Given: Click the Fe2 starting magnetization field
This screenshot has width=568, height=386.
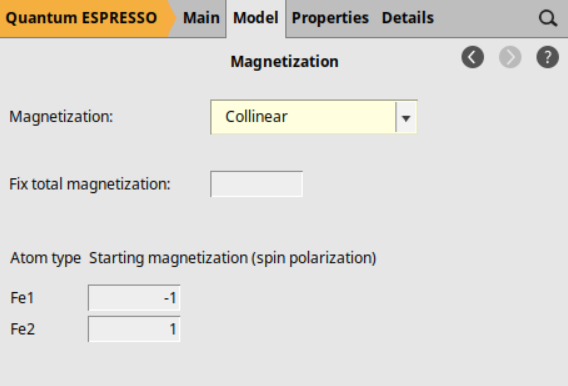Looking at the screenshot, I should (134, 329).
